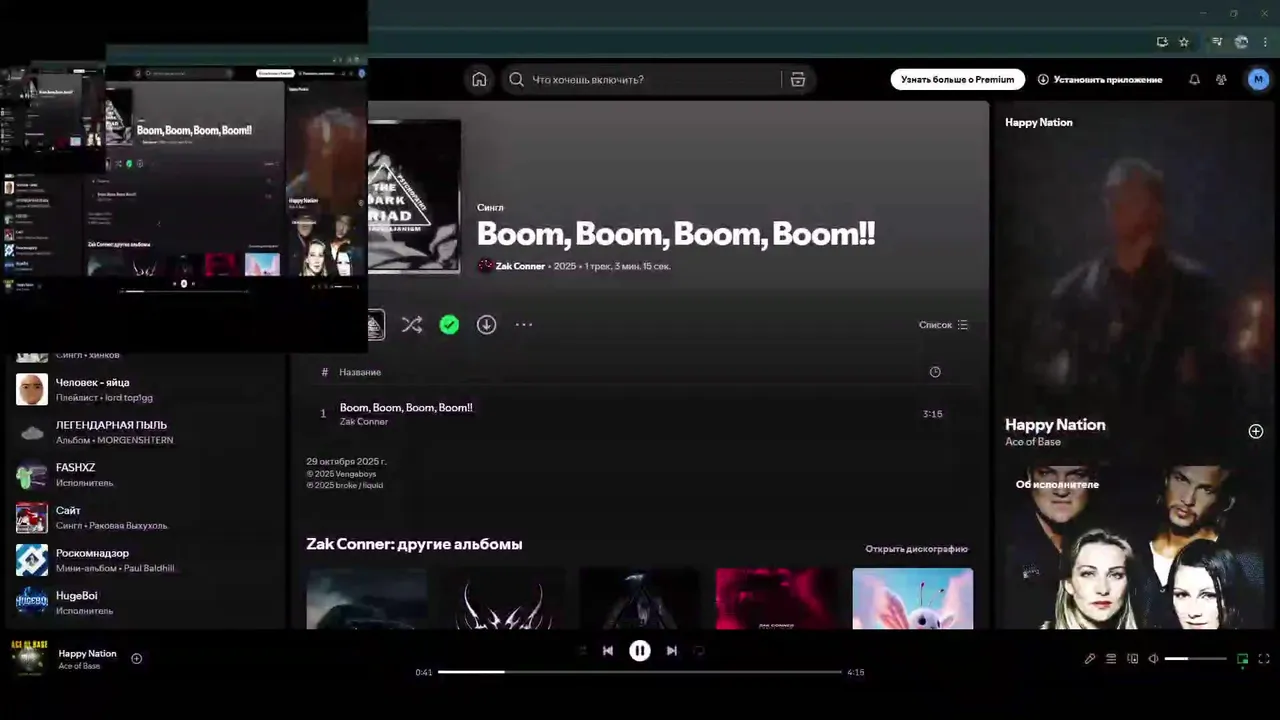Open the notifications bell
1280x720 pixels.
click(x=1194, y=79)
